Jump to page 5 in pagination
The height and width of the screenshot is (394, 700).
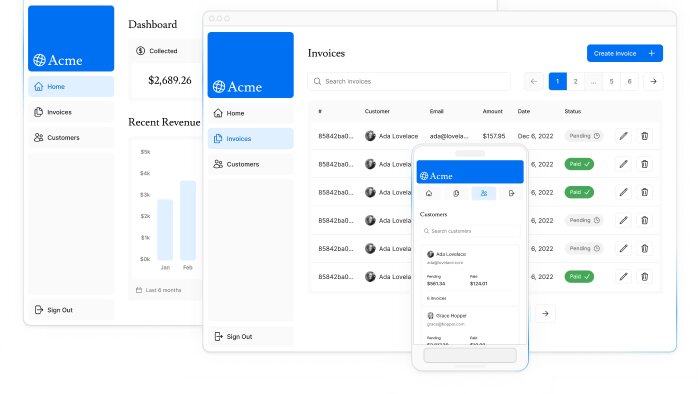point(612,81)
